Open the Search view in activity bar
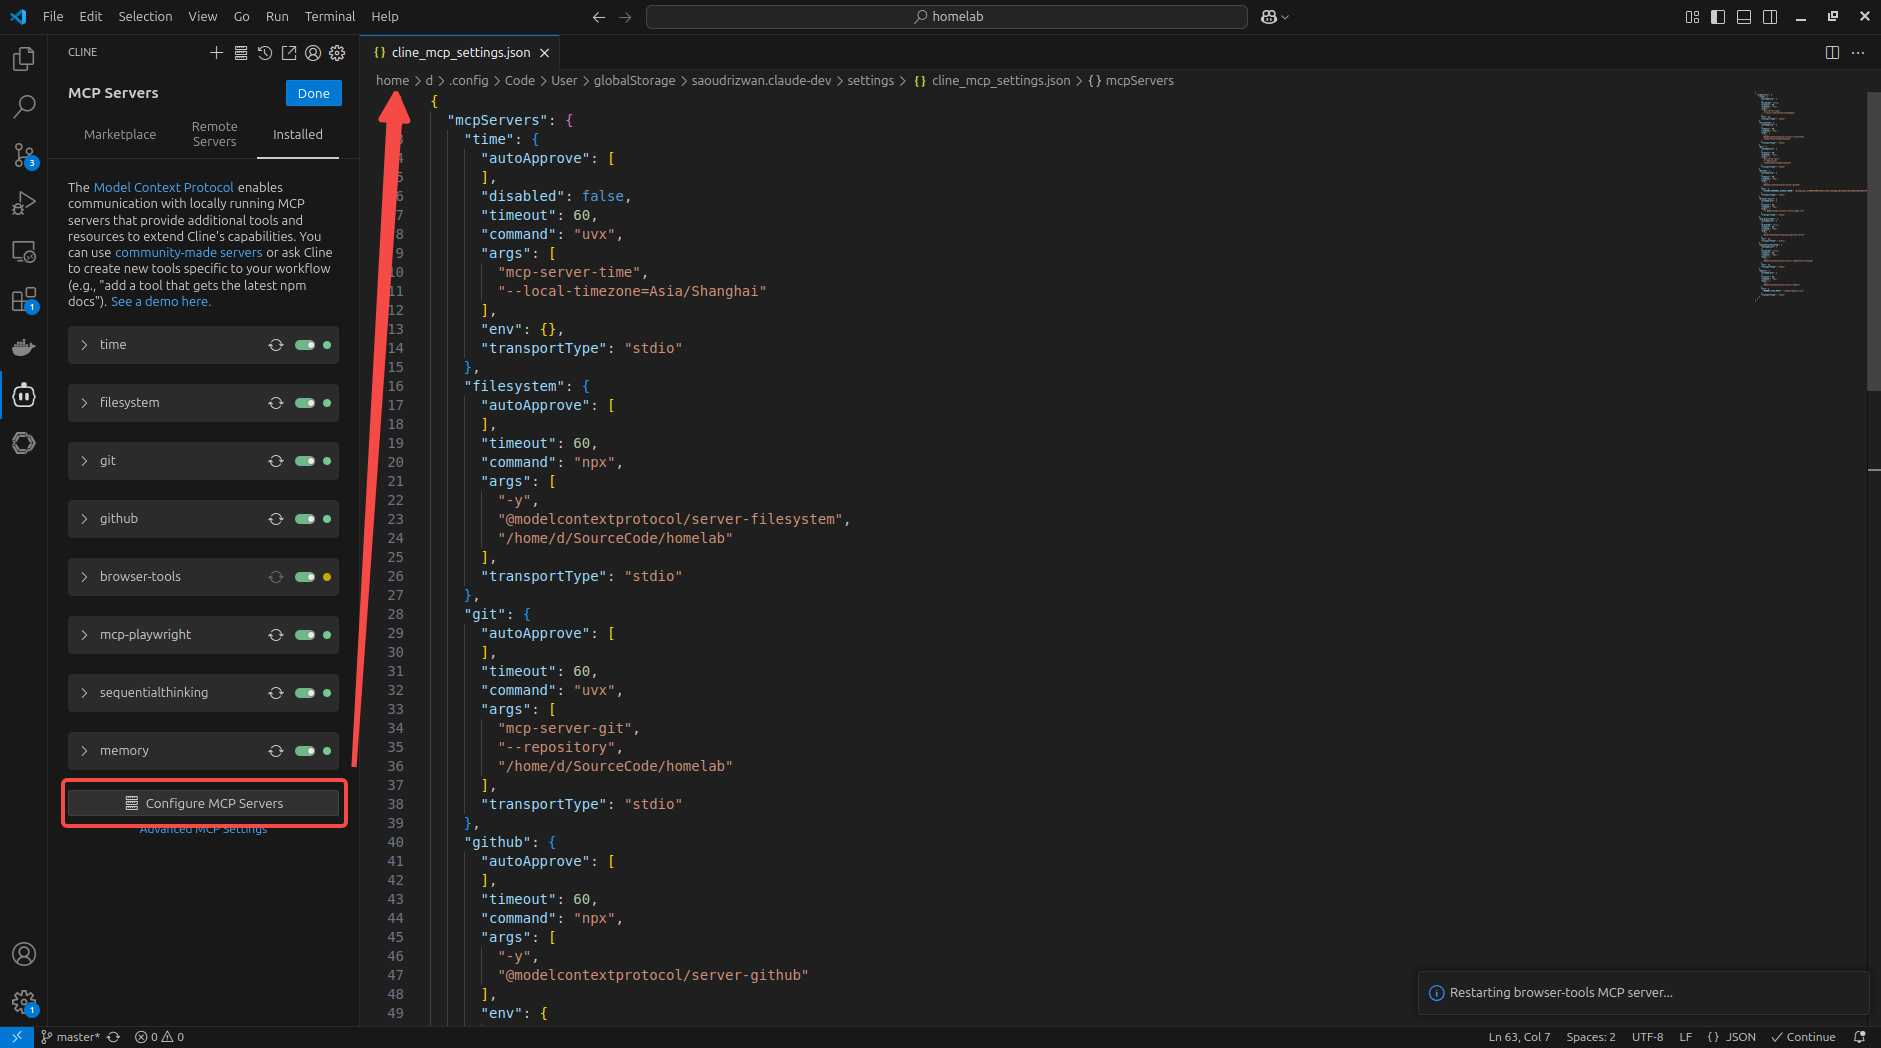The image size is (1881, 1048). click(24, 106)
